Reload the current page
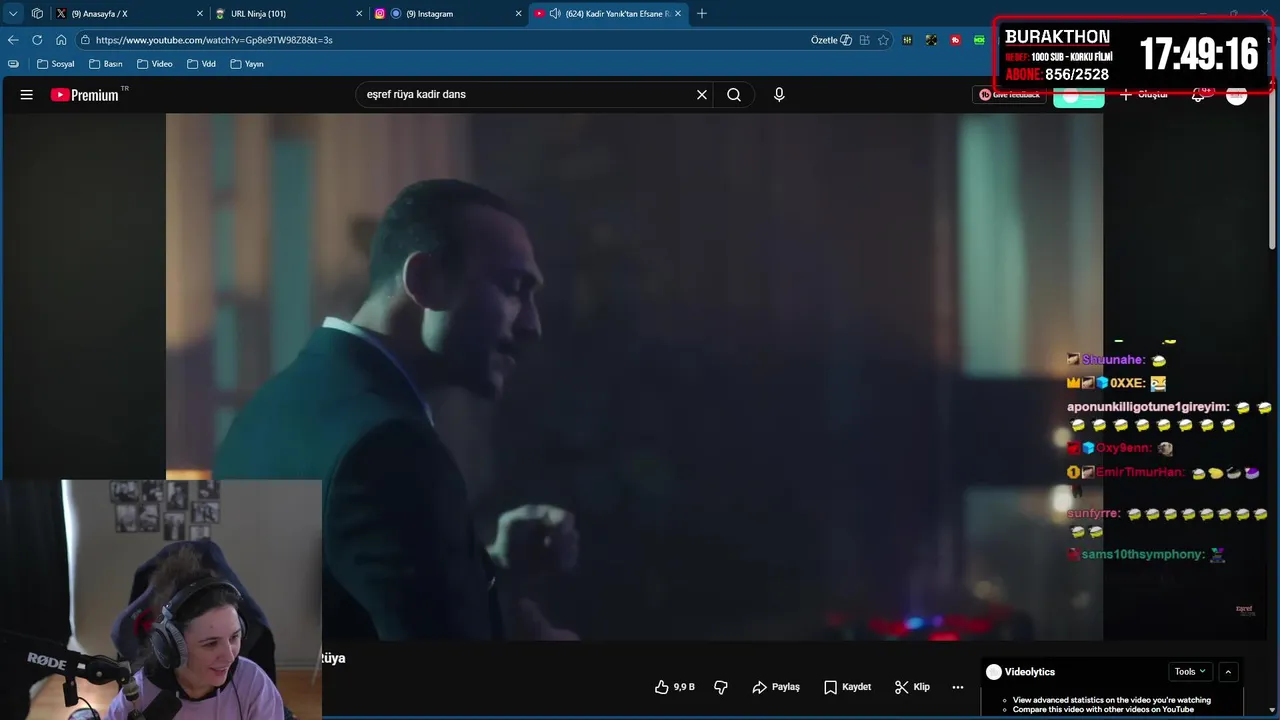The image size is (1280, 720). pyautogui.click(x=37, y=40)
